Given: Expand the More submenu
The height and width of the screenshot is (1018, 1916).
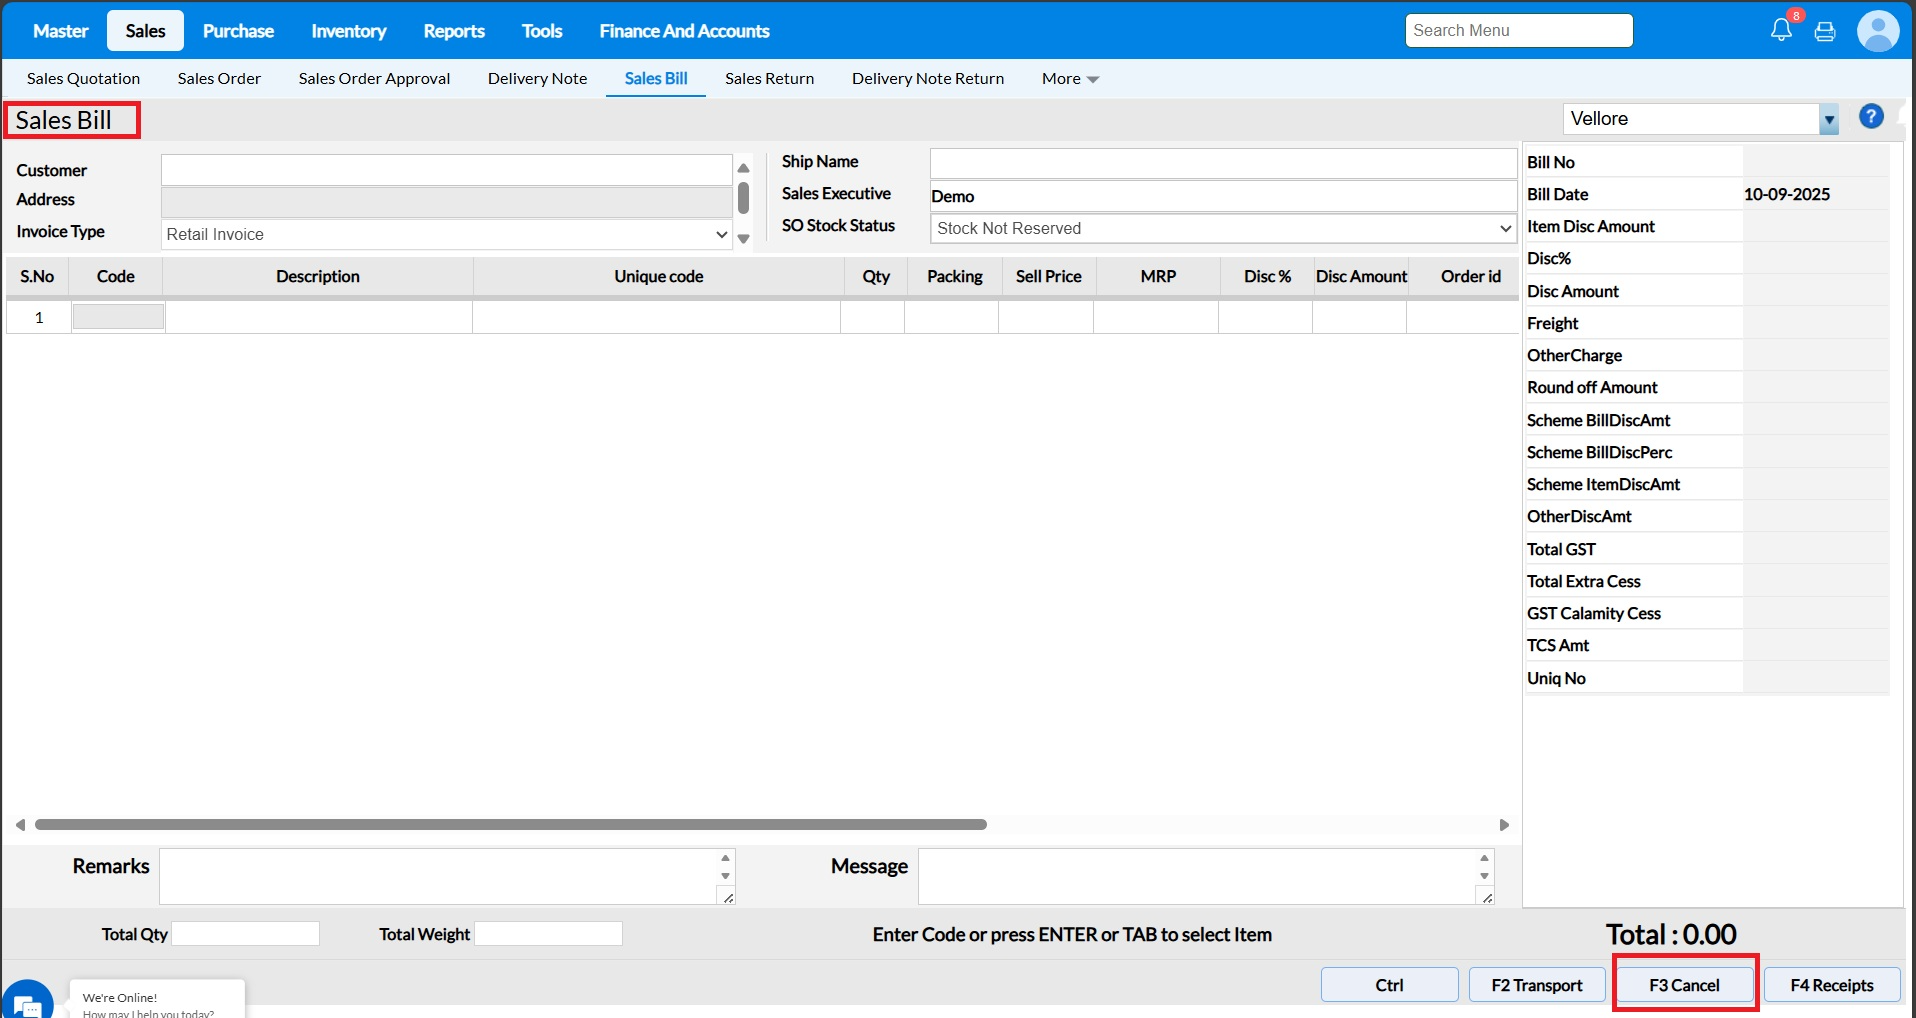Looking at the screenshot, I should click(x=1069, y=79).
